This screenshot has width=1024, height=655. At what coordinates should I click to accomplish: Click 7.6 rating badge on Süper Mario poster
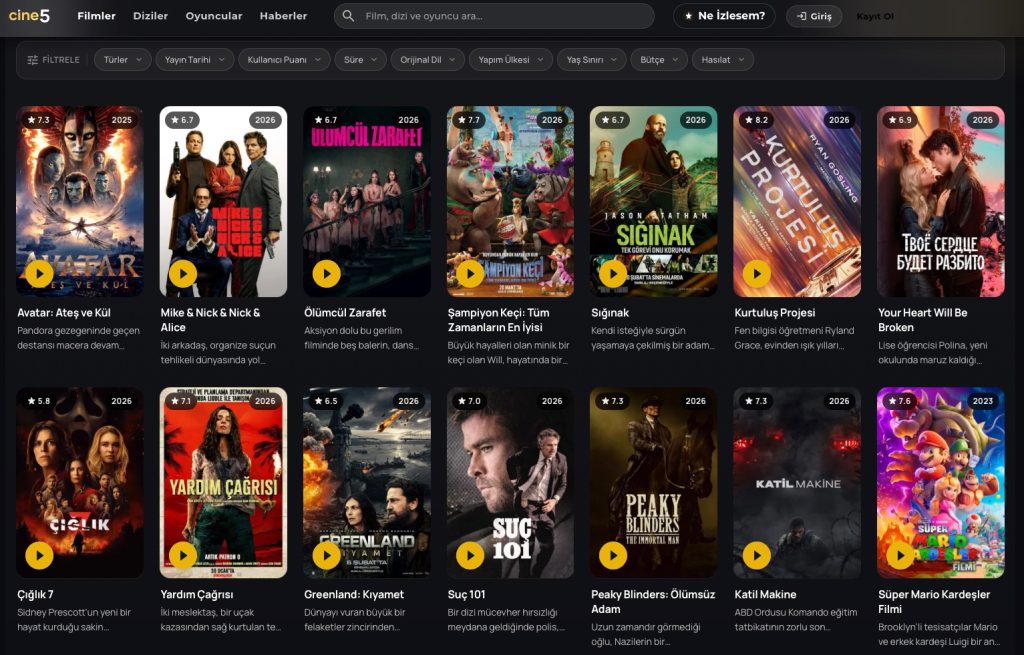pos(900,401)
